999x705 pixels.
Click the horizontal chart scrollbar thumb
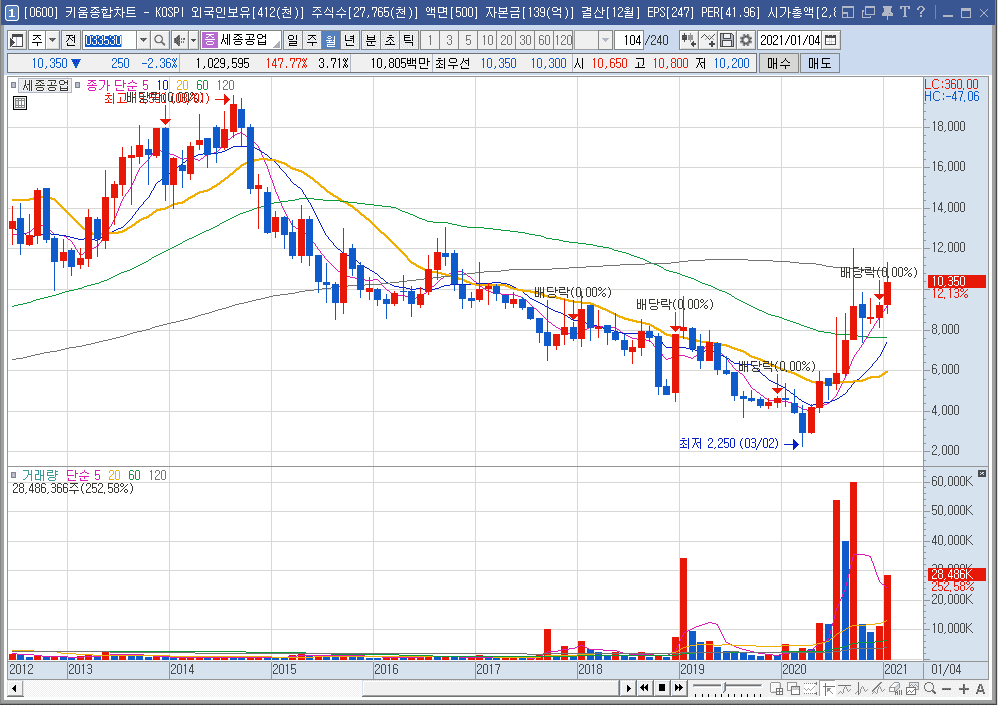coord(491,688)
